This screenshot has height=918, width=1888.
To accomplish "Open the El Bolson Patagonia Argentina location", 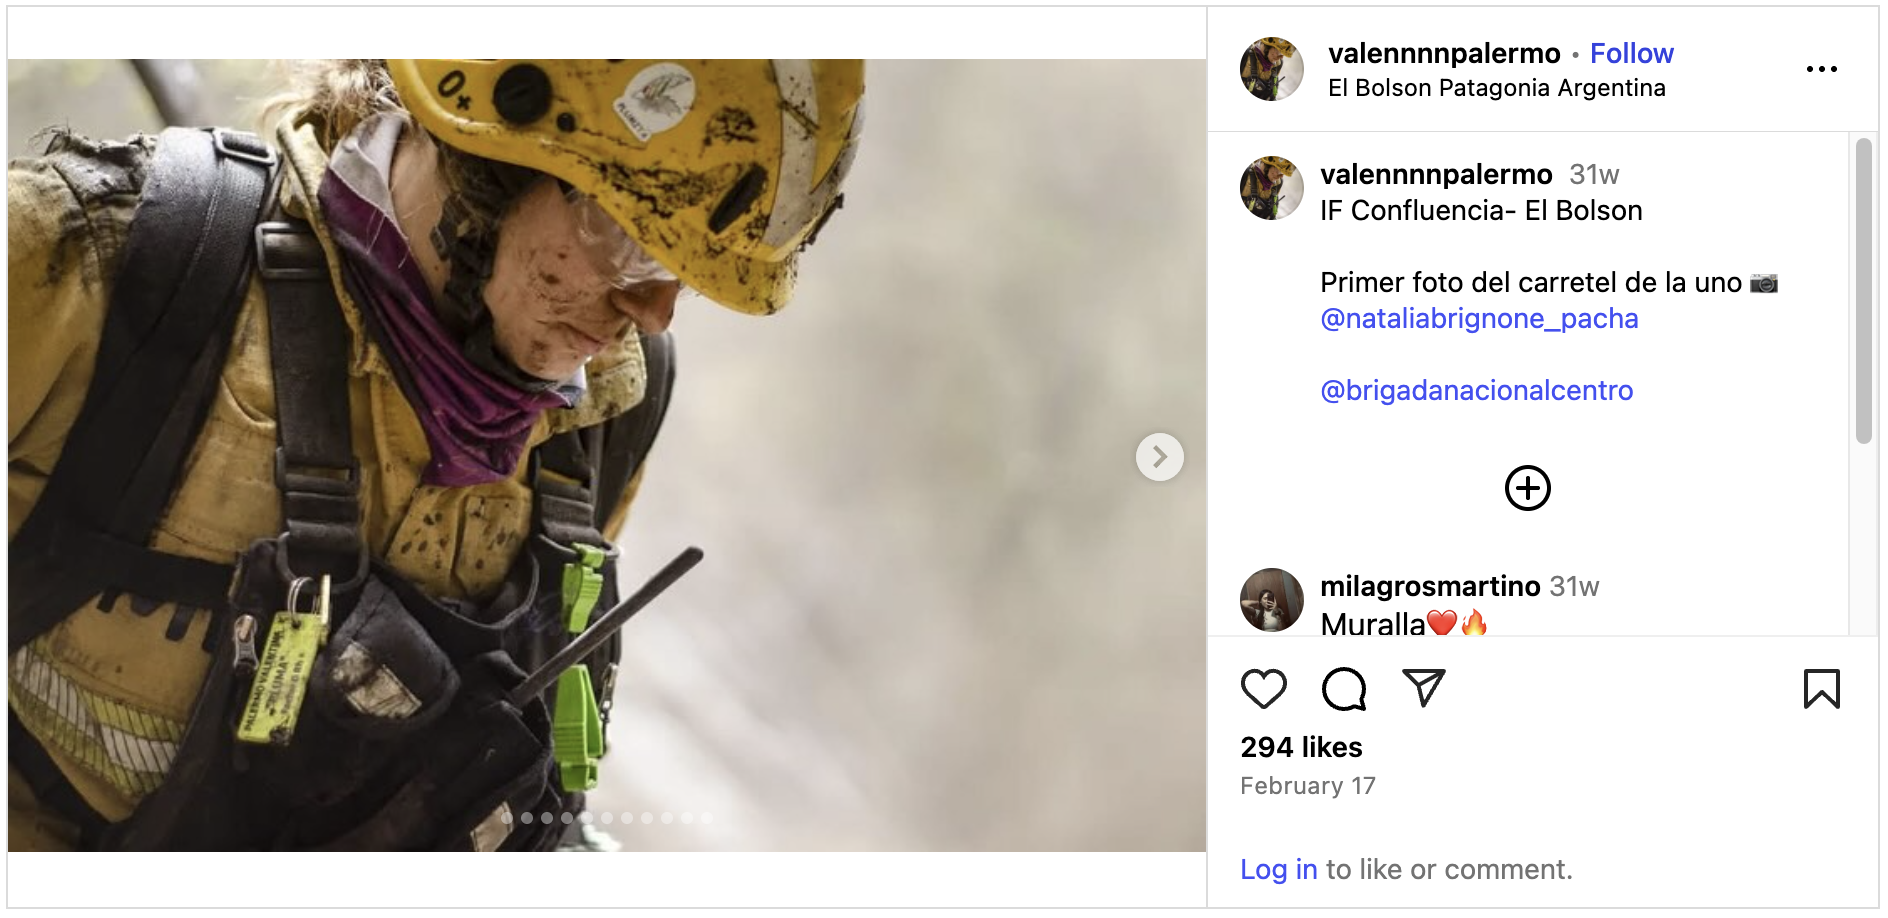I will click(x=1496, y=88).
